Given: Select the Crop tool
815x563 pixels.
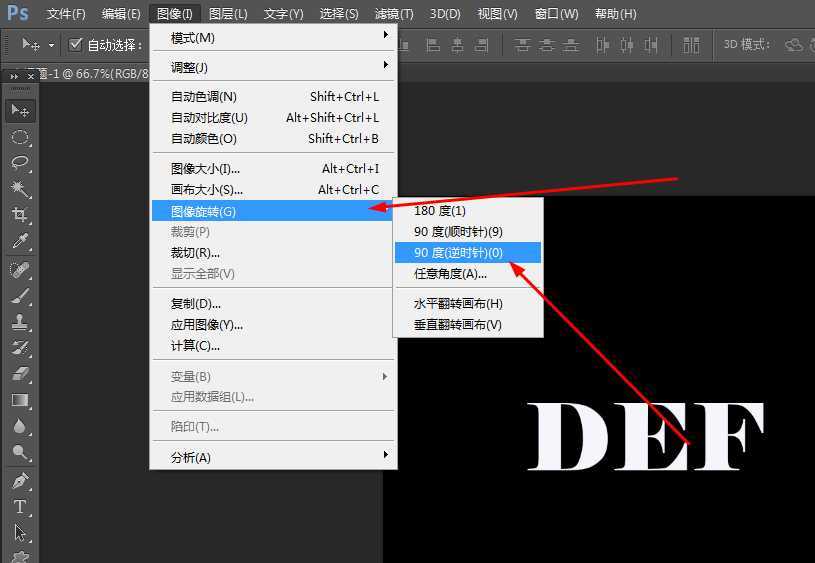Looking at the screenshot, I should coord(20,215).
